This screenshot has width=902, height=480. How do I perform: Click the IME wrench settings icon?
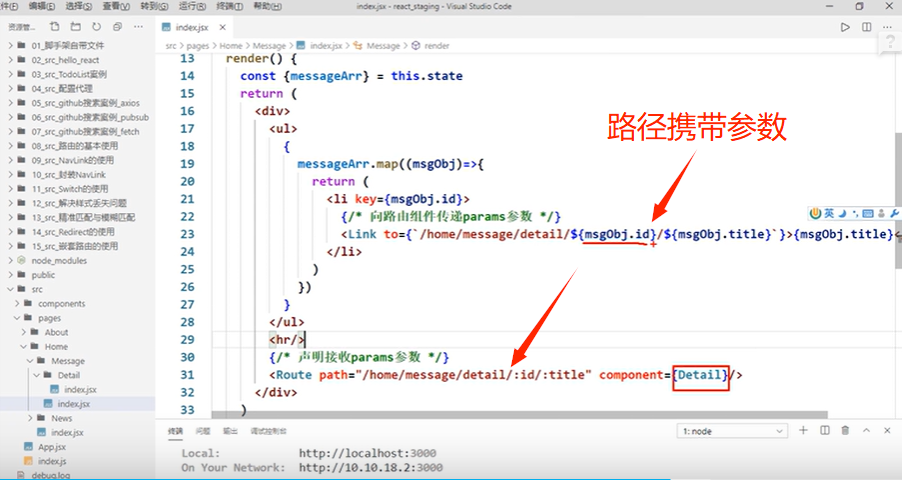tap(895, 214)
